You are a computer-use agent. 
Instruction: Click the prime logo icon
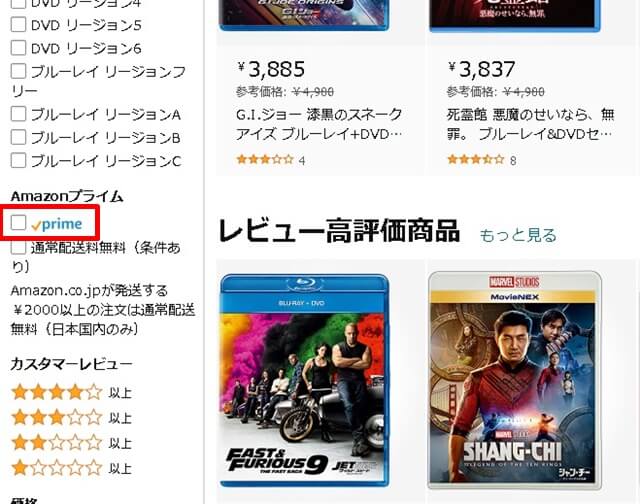(x=57, y=224)
